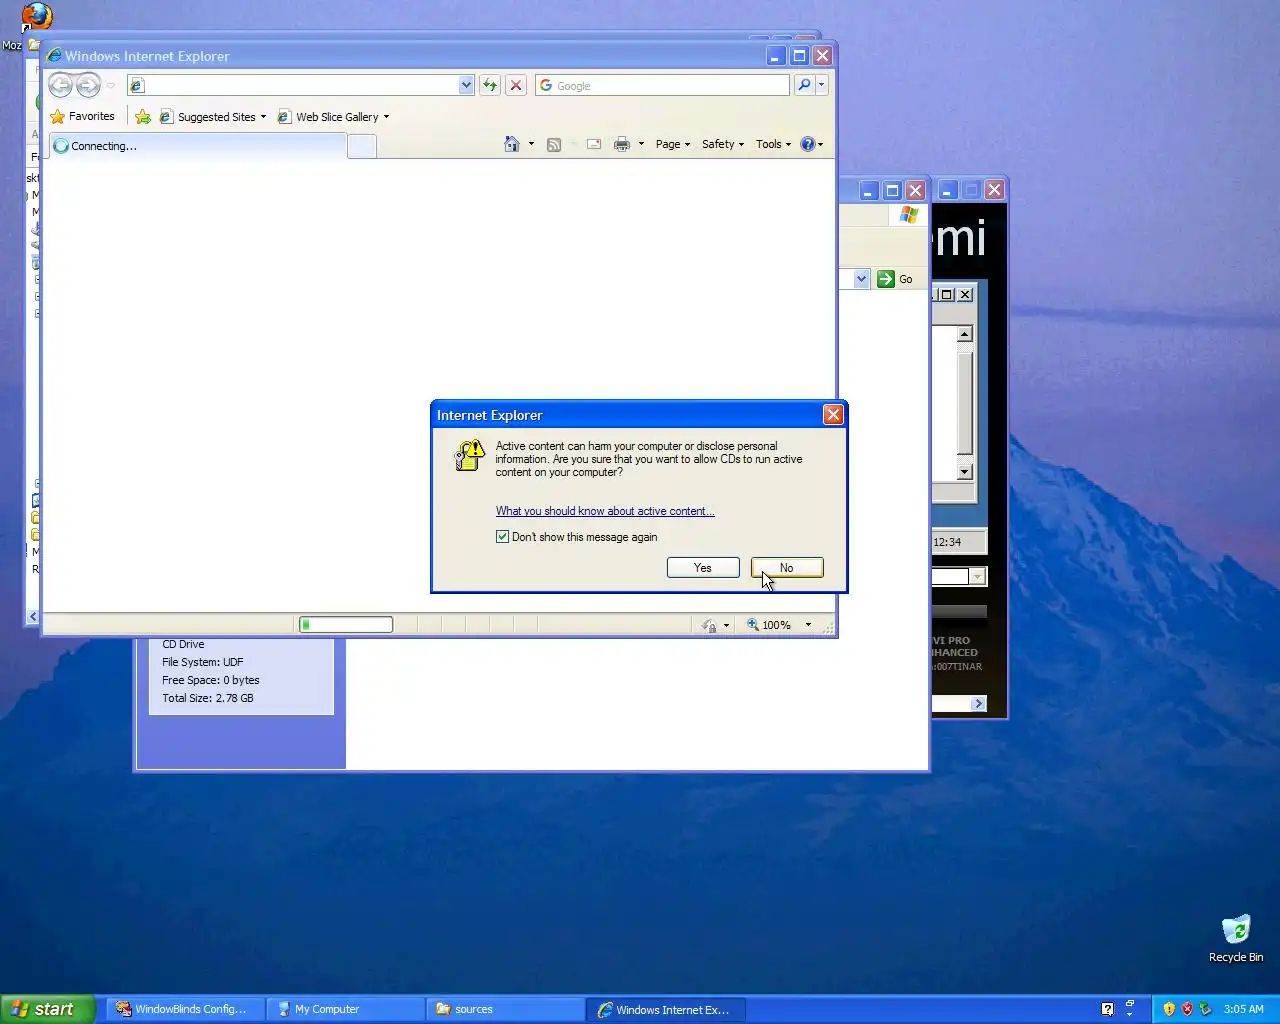Click "Free Space: 0 bytes" text
The width and height of the screenshot is (1280, 1024).
(x=211, y=680)
